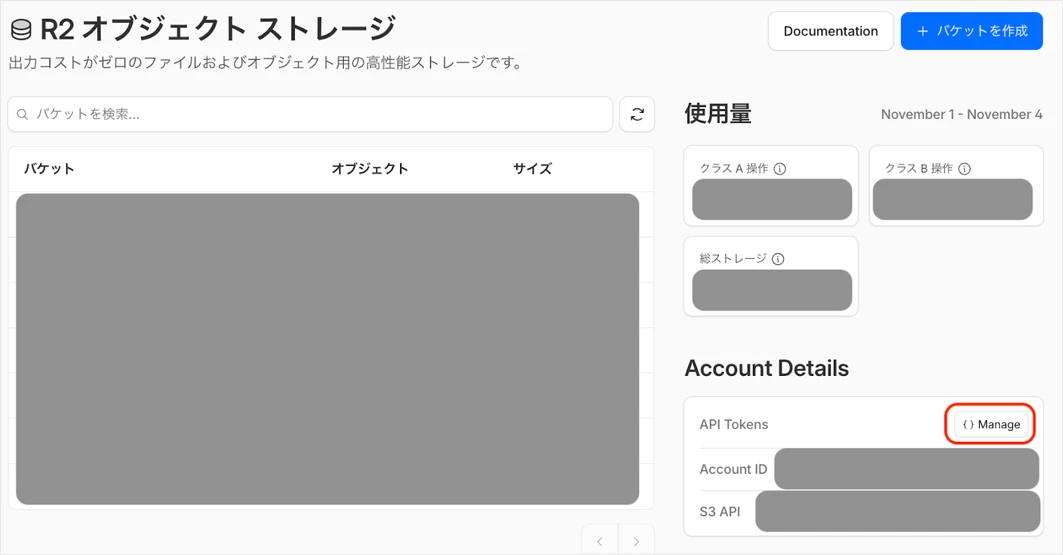
Task: Sort by the オブジェクト column header
Action: (369, 169)
